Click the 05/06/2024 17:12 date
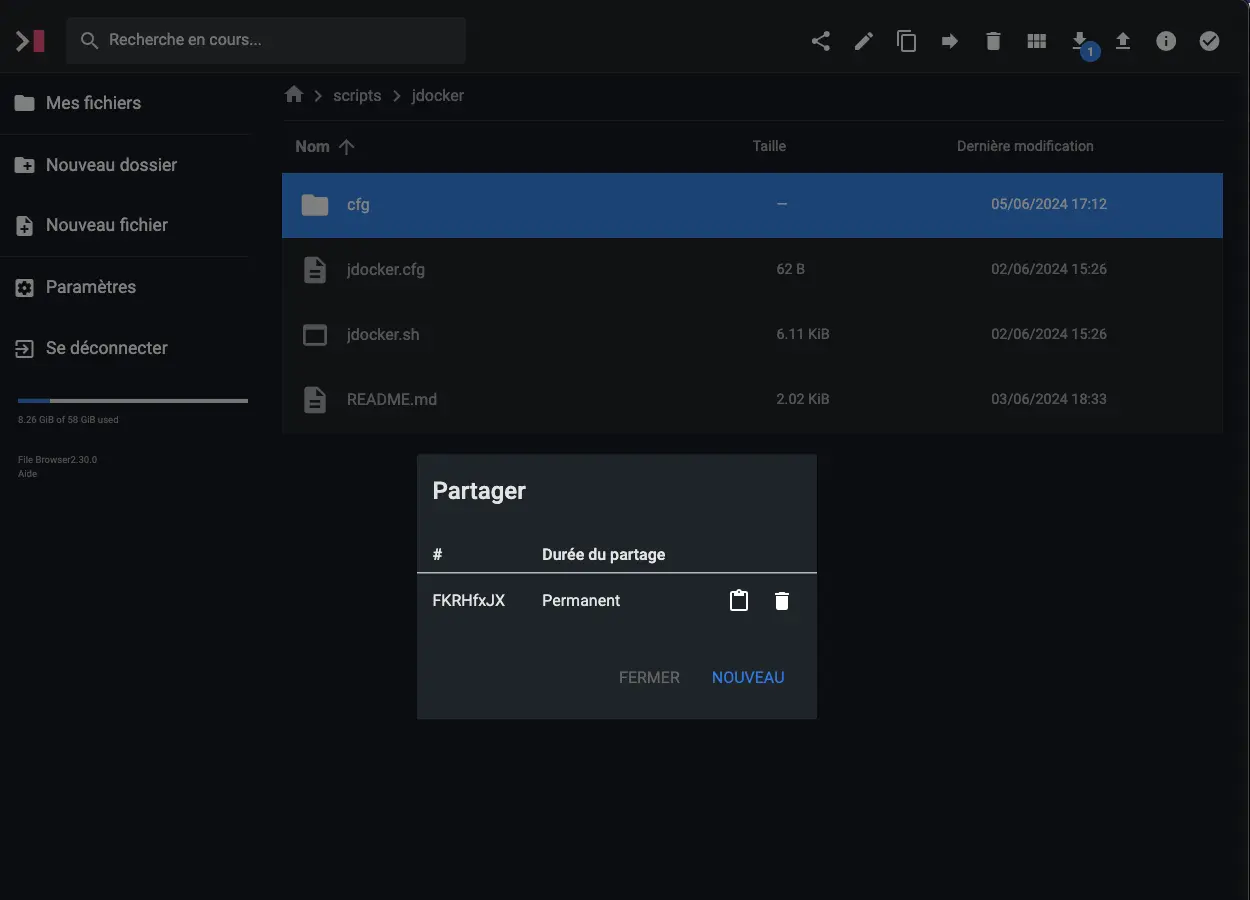This screenshot has height=900, width=1250. click(1049, 204)
